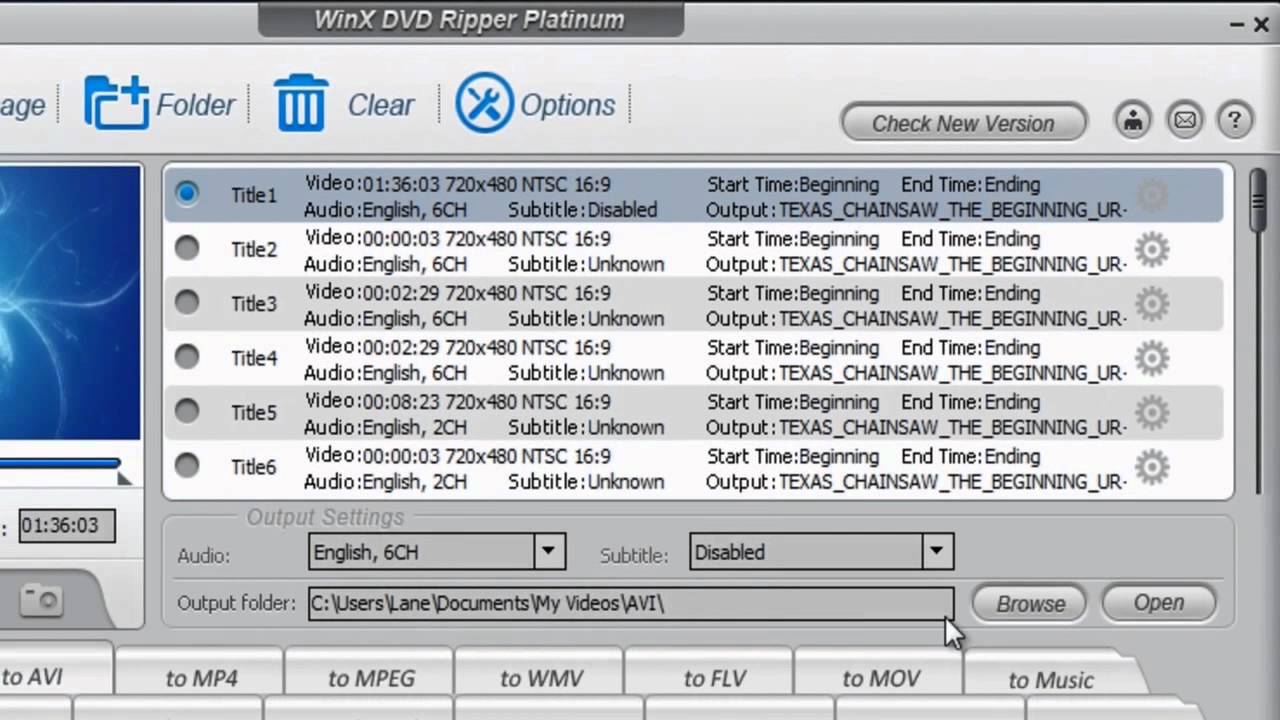Open settings gear for Title5
This screenshot has height=720, width=1280.
pos(1152,412)
